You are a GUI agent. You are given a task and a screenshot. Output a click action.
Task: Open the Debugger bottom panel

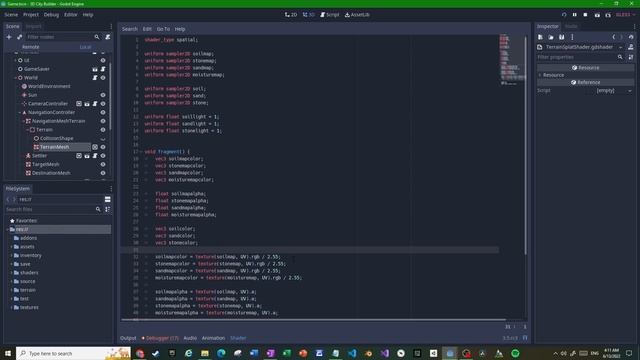[x=160, y=338]
